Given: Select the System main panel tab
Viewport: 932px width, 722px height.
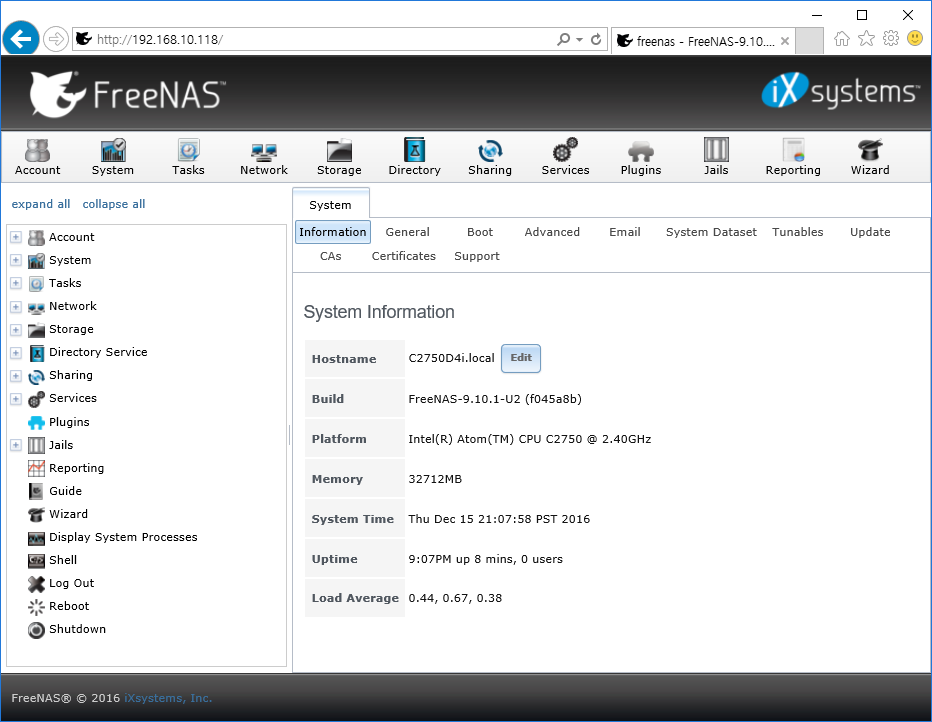Looking at the screenshot, I should [x=330, y=205].
